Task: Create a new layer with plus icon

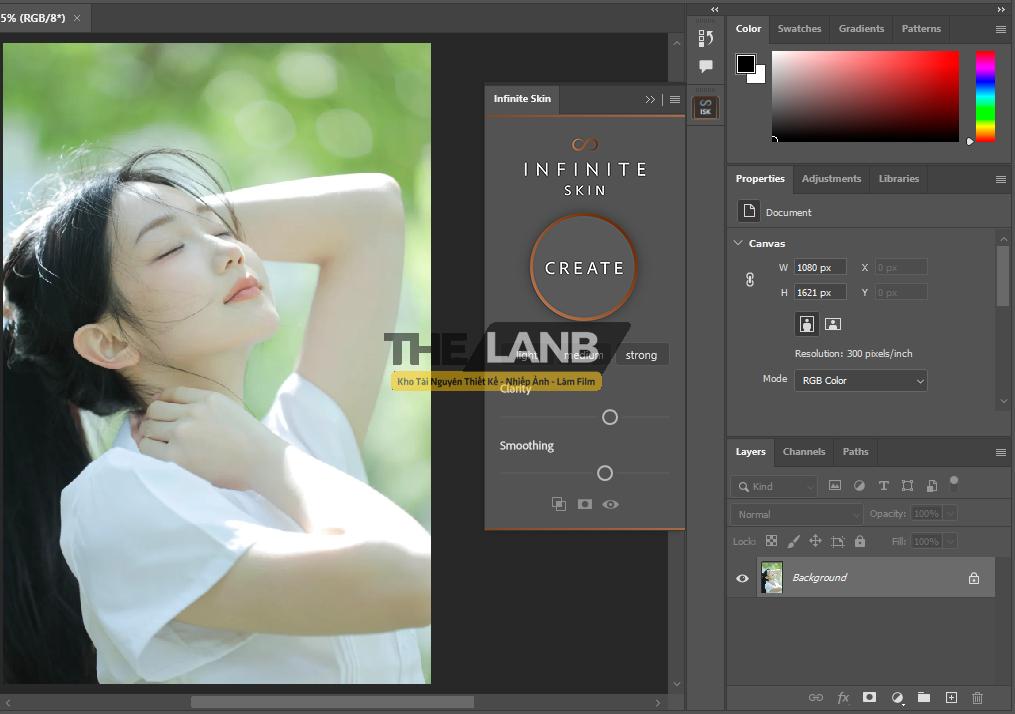Action: point(951,697)
